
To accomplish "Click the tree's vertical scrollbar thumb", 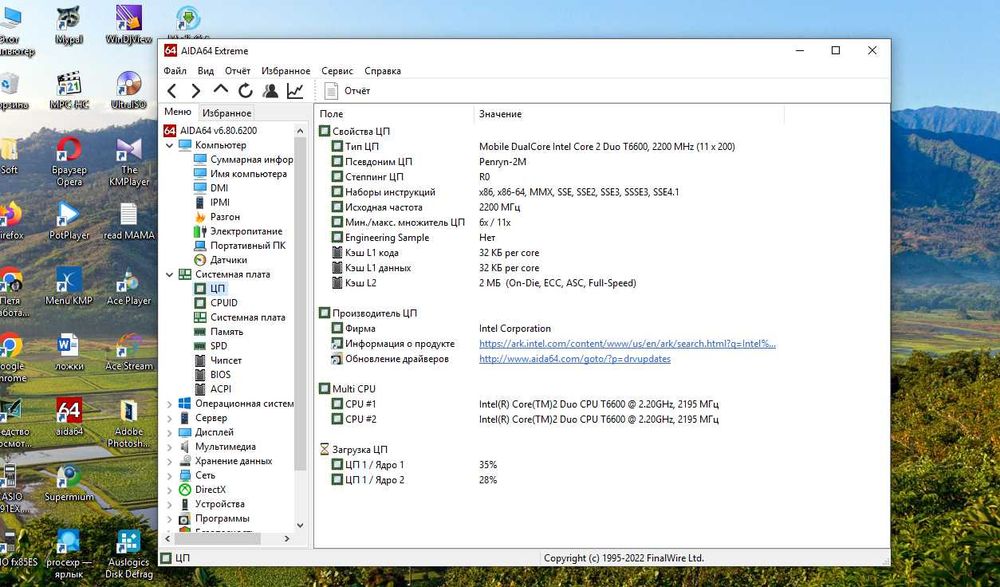I will (300, 303).
